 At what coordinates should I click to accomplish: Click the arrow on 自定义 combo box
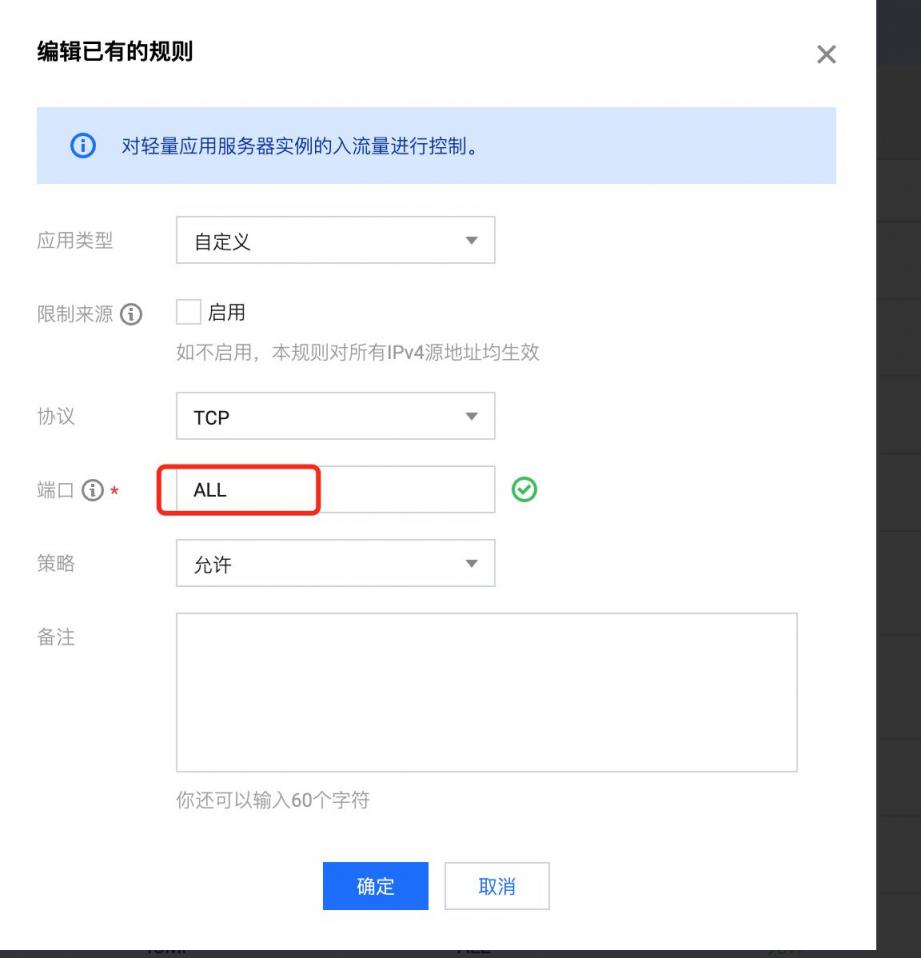point(472,241)
